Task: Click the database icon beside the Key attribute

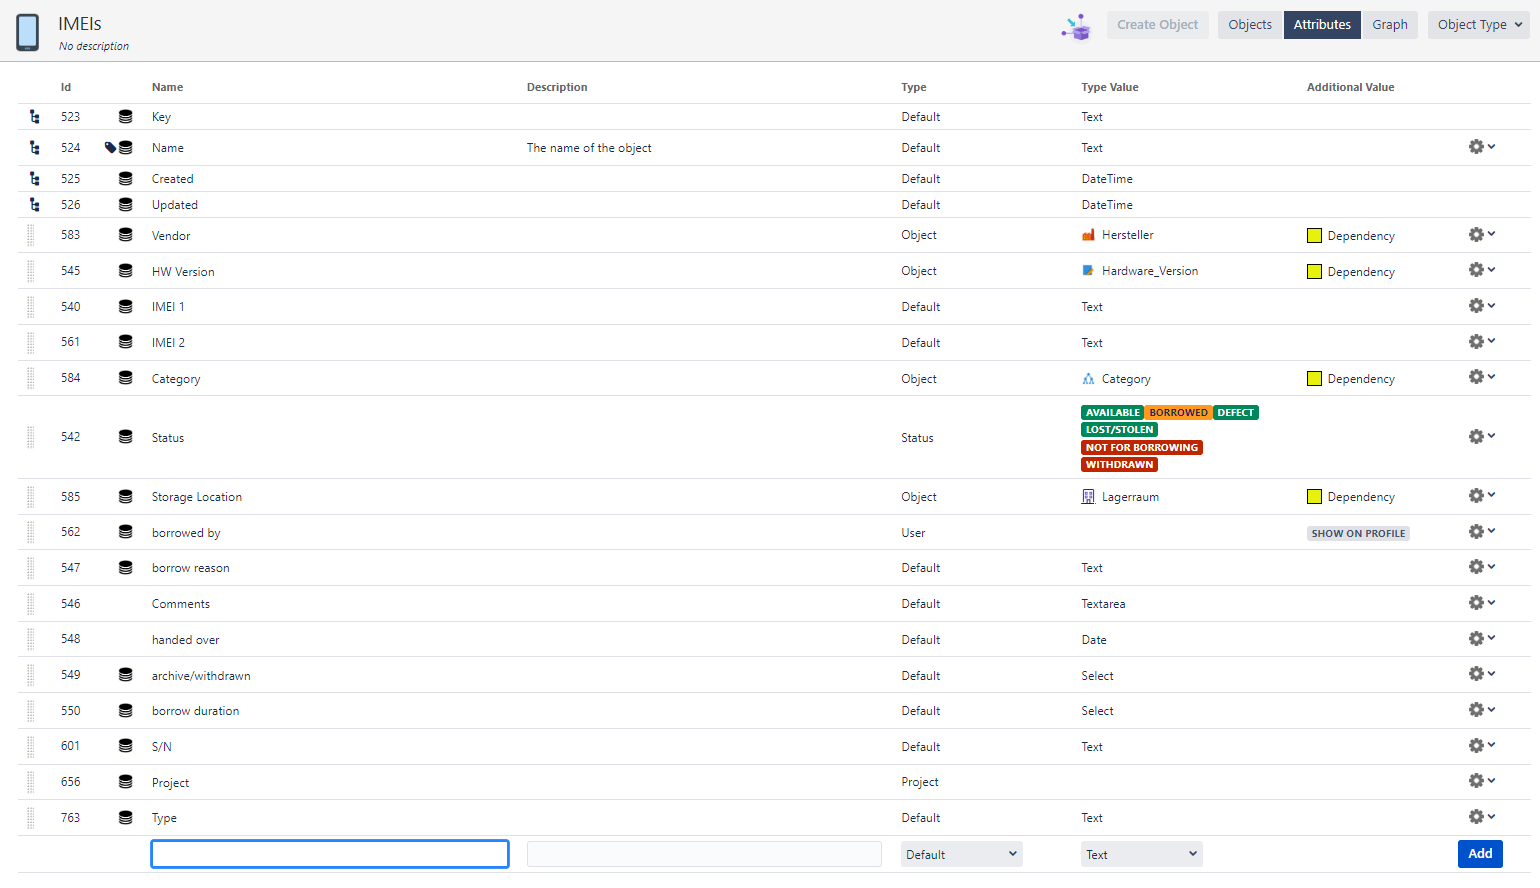Action: 125,116
